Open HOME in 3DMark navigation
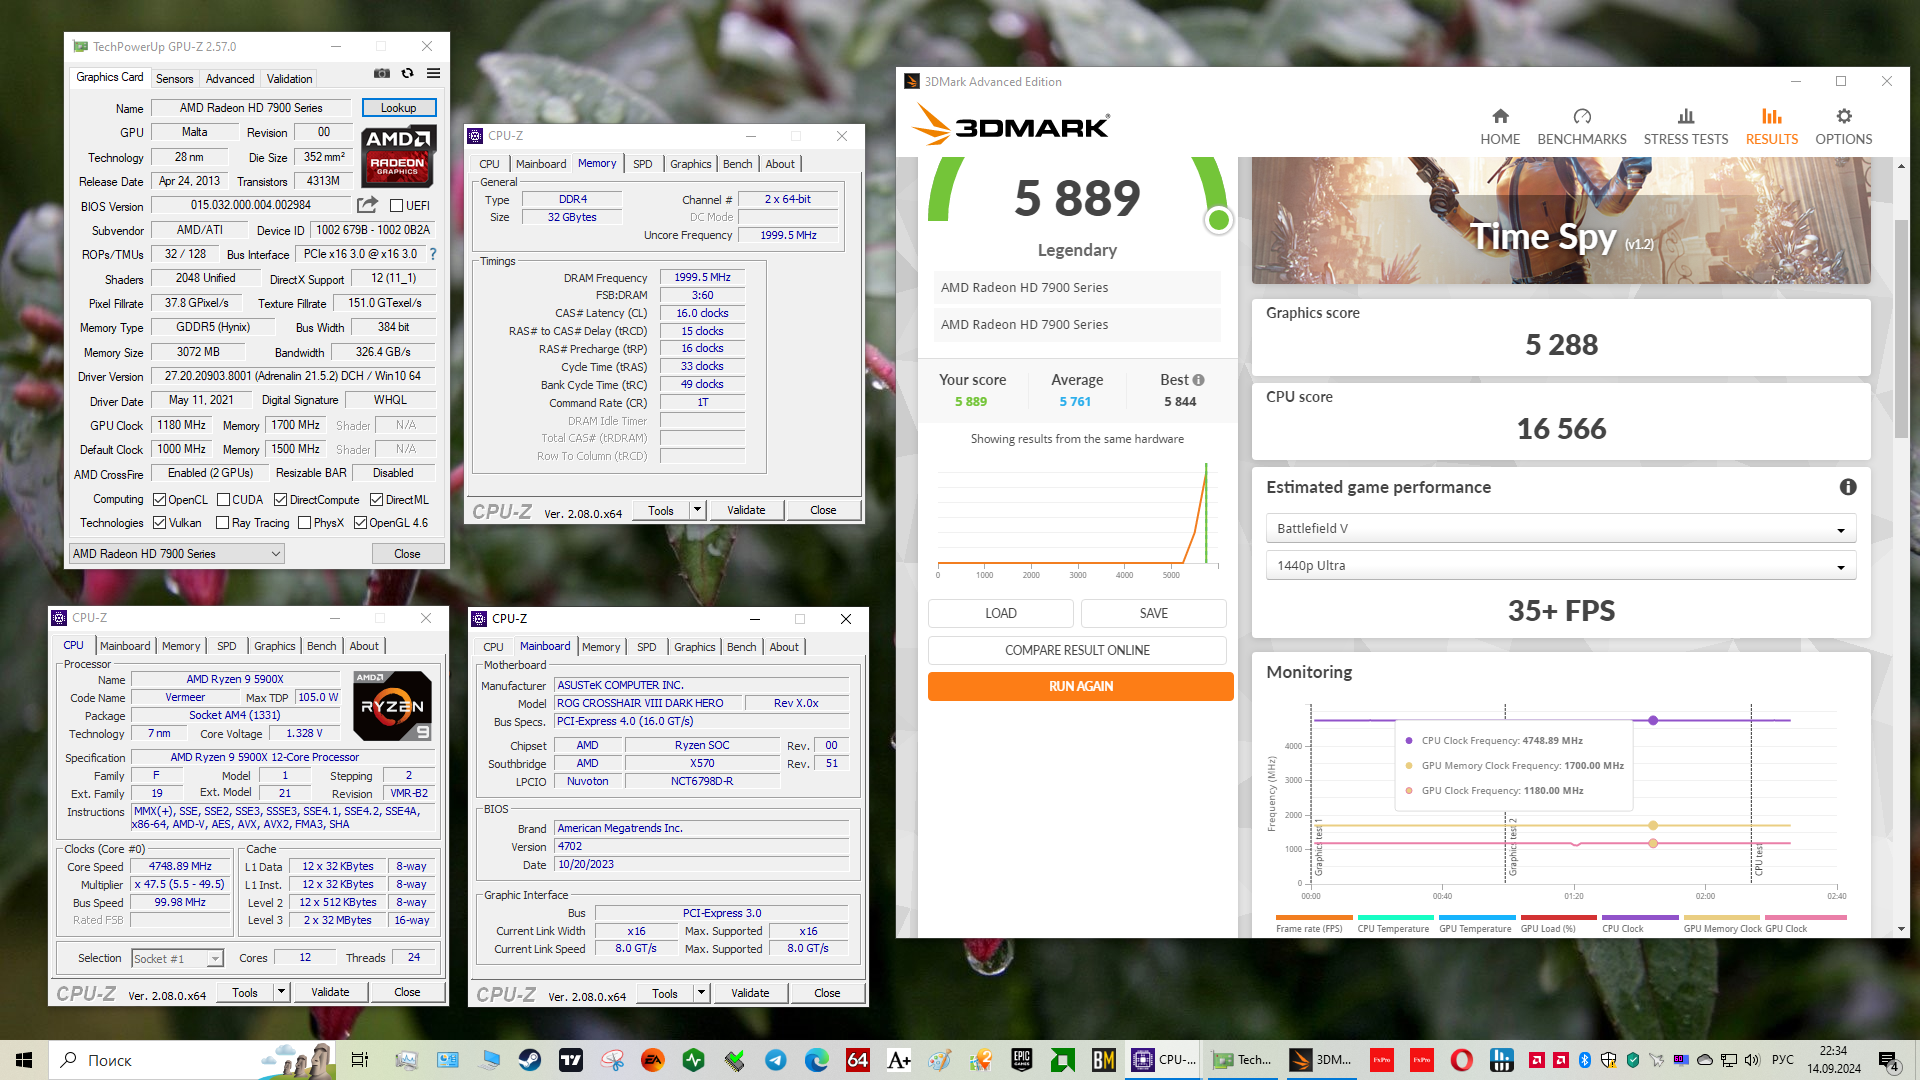 coord(1500,127)
